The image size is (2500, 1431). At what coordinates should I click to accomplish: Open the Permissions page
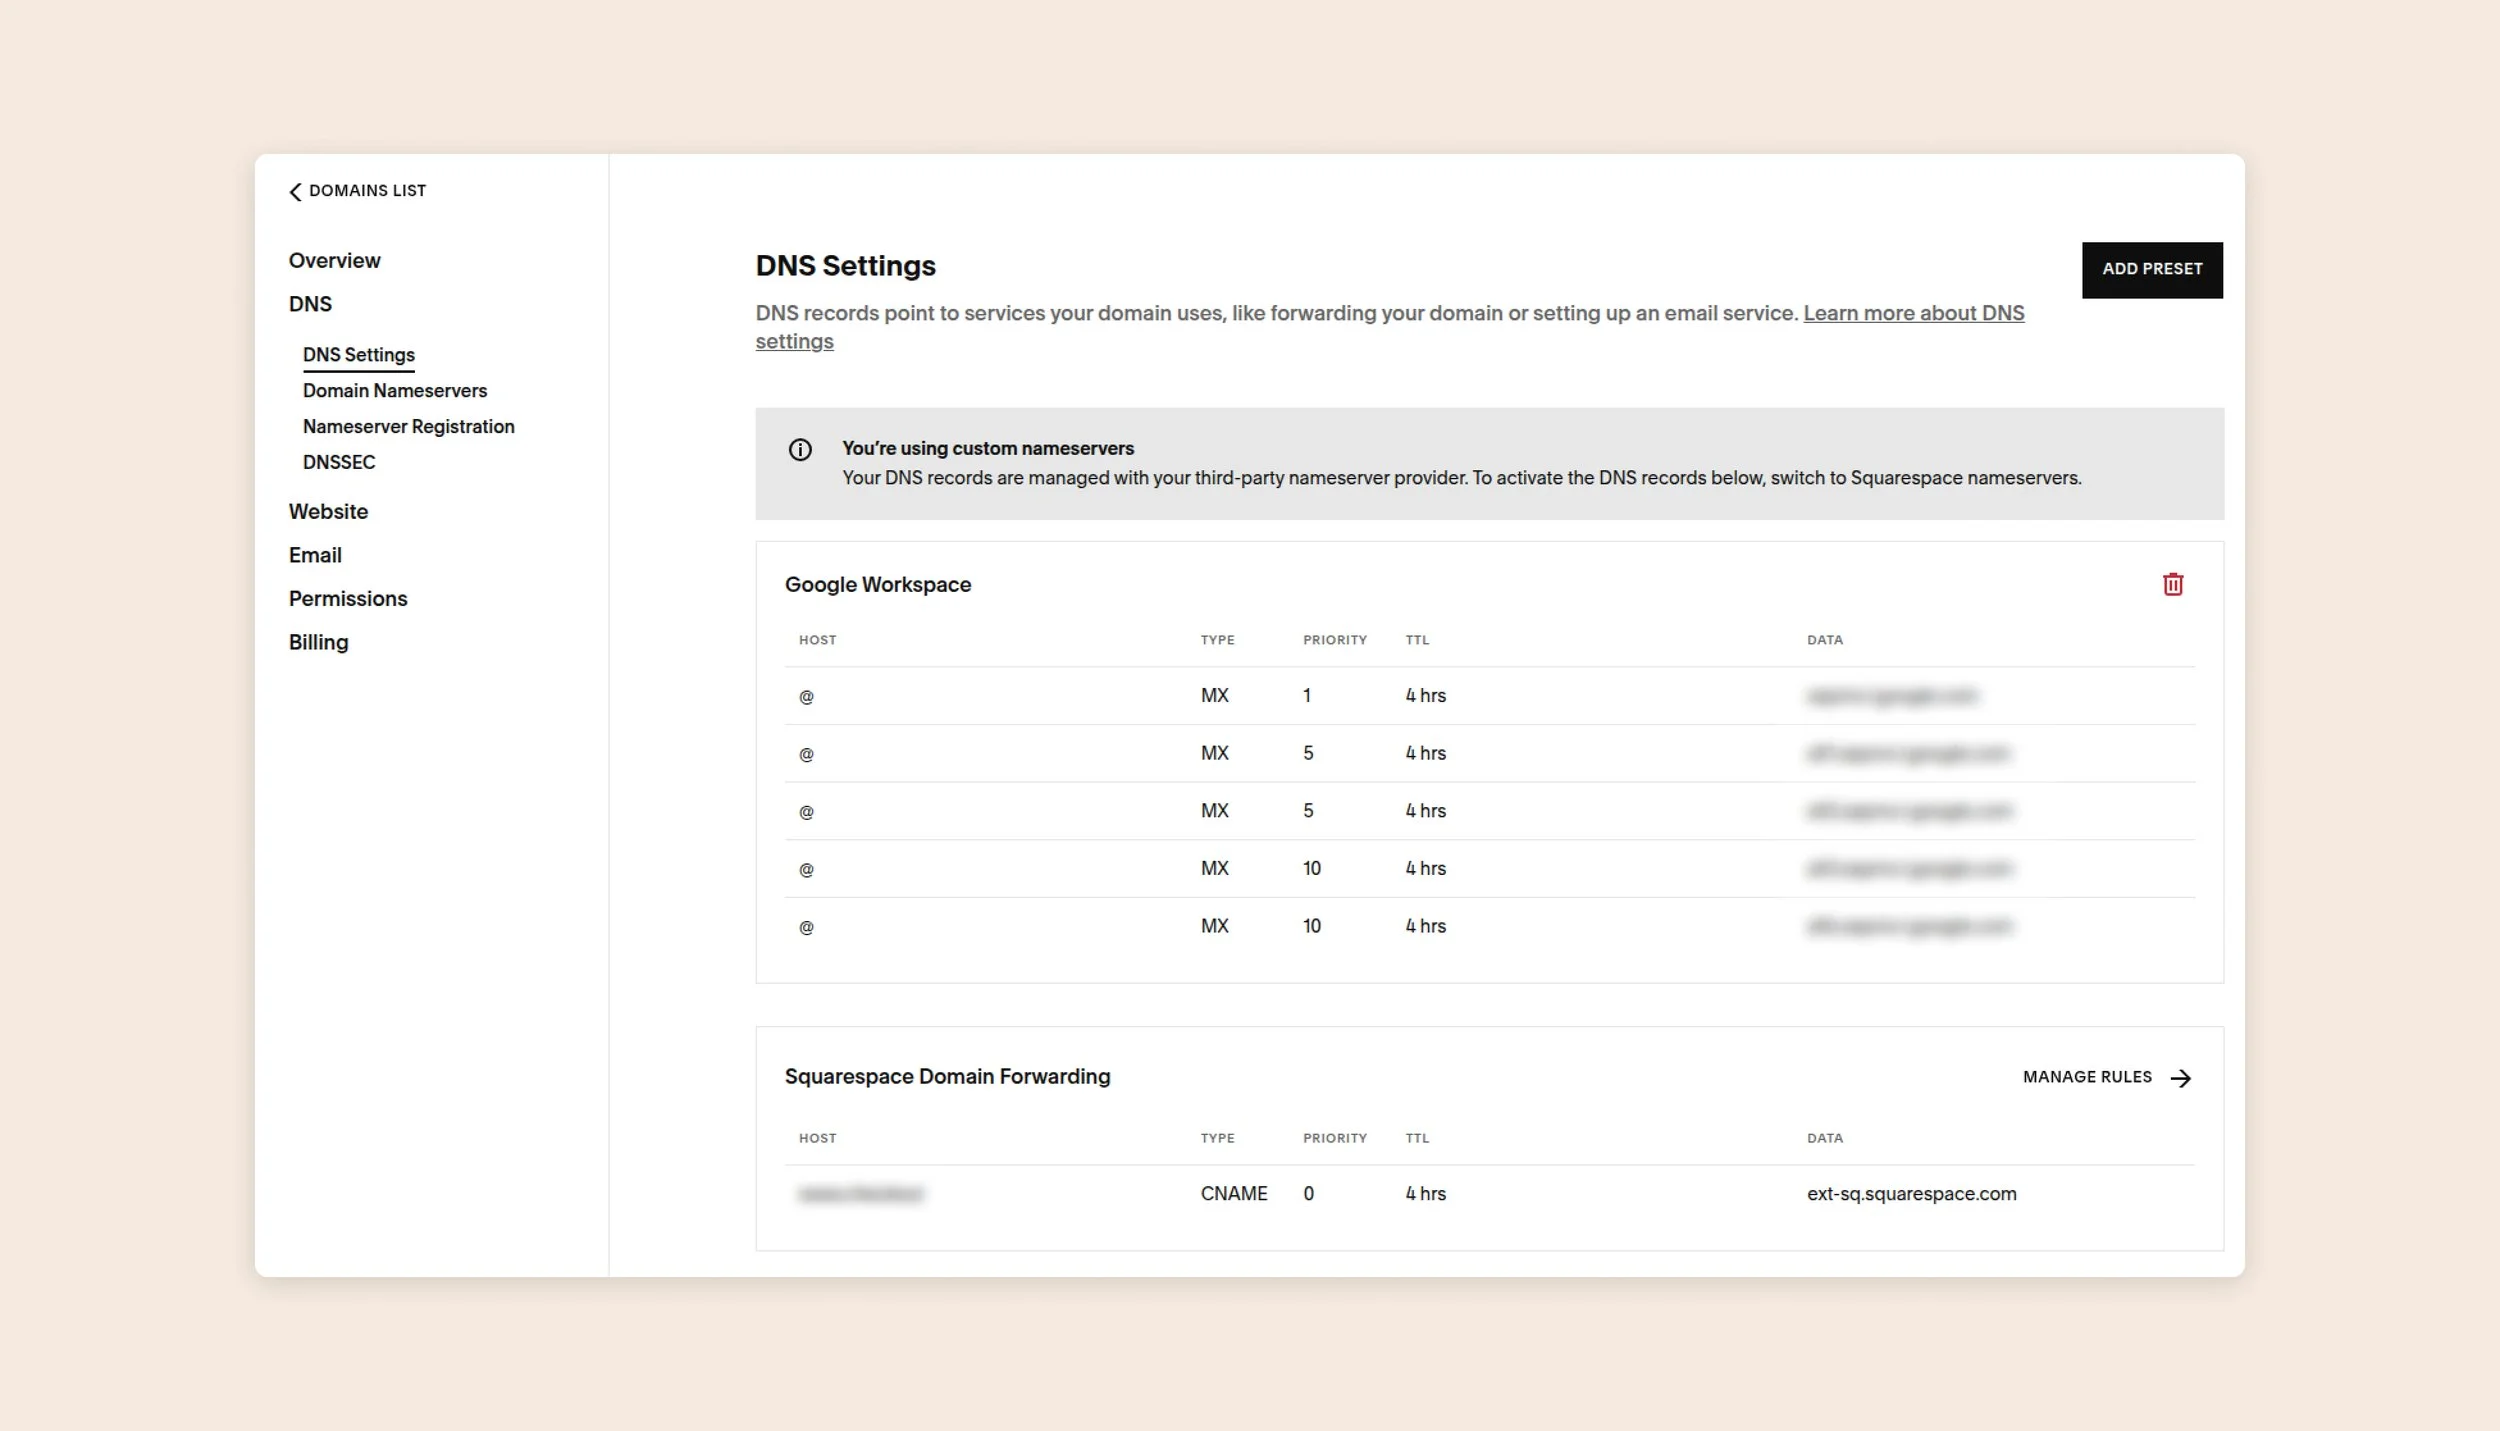tap(348, 598)
